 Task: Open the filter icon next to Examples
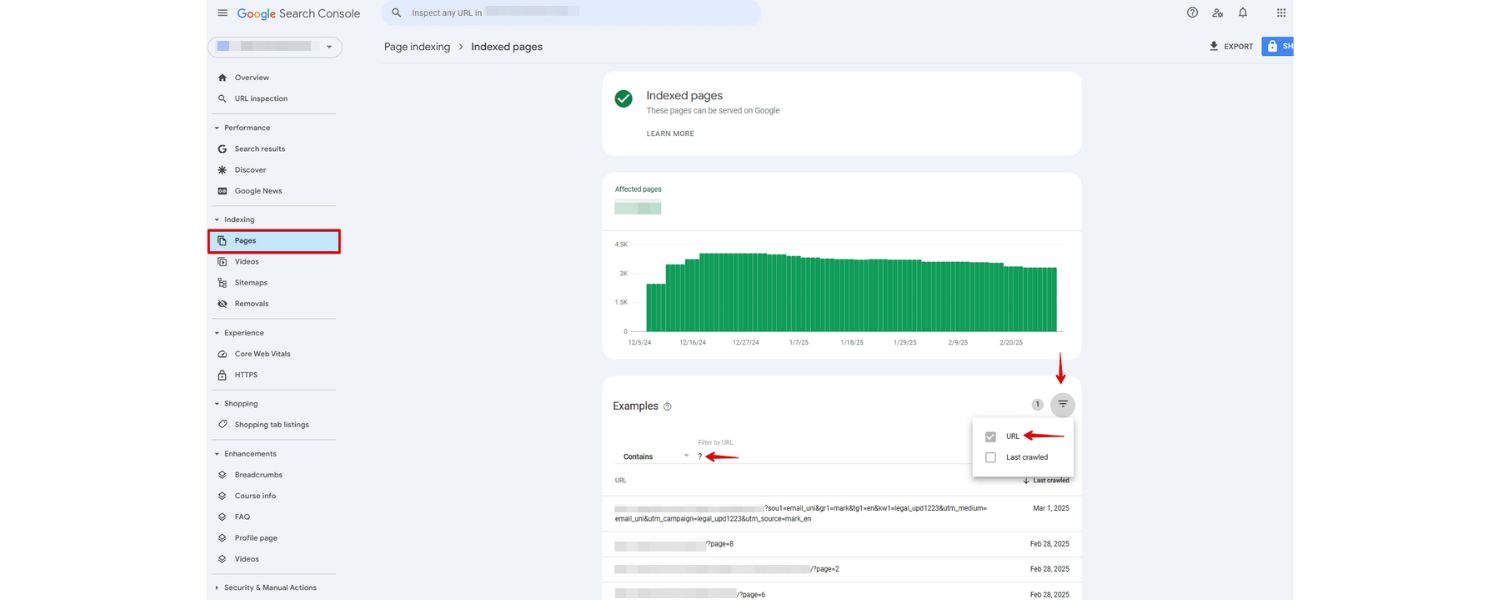click(1061, 404)
